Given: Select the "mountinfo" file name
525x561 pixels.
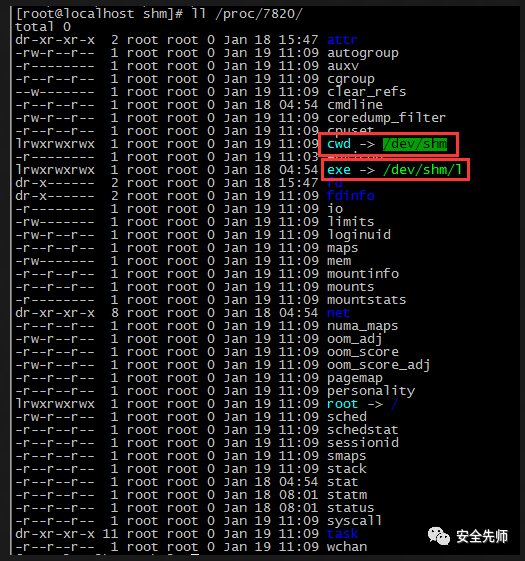Looking at the screenshot, I should point(363,274).
